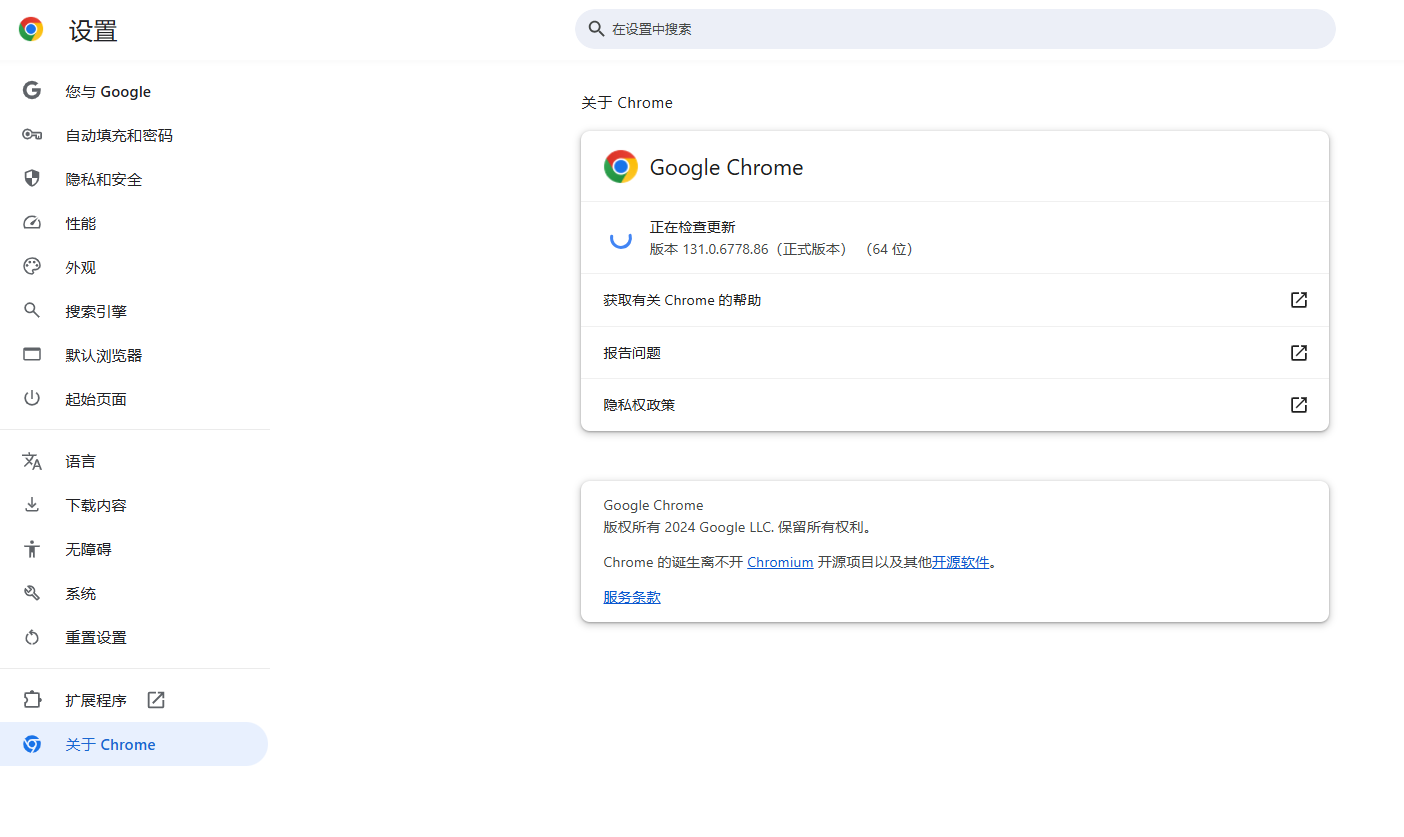Go to 无障碍 settings
The image size is (1404, 837).
point(134,549)
